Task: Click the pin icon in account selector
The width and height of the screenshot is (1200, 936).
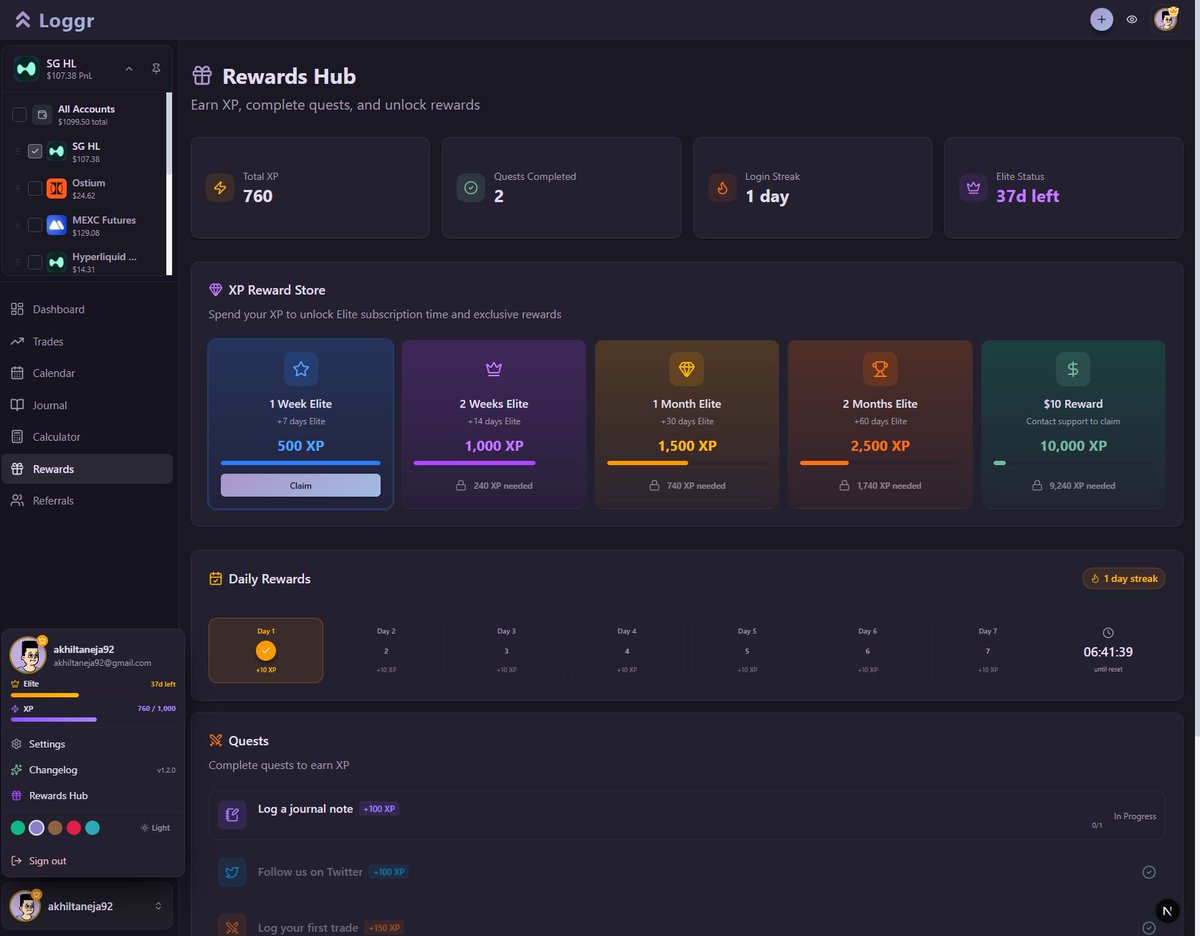Action: (x=156, y=69)
